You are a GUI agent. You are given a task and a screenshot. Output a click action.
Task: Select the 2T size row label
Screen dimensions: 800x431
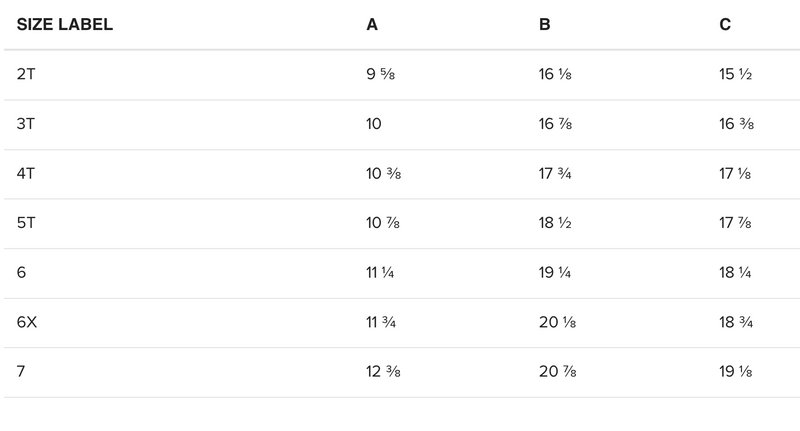click(x=27, y=75)
